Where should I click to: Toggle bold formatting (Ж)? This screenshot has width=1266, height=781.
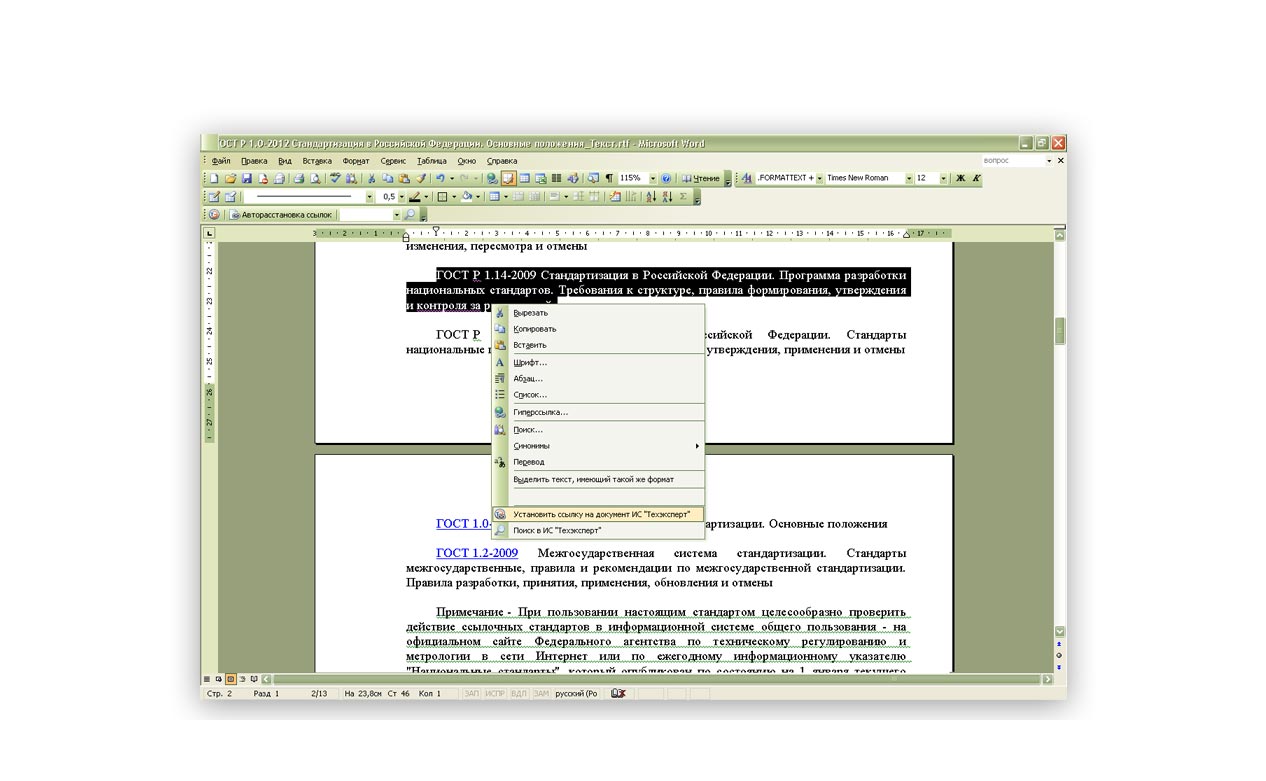tap(960, 178)
